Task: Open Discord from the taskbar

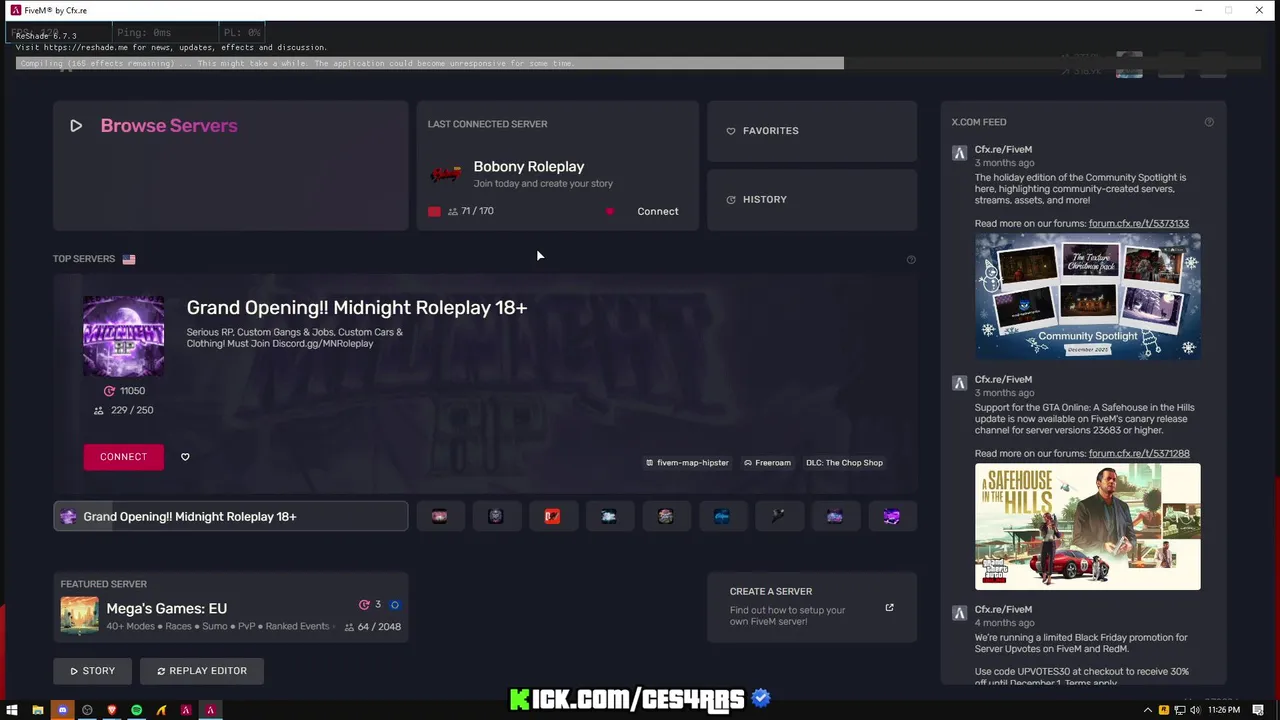Action: [63, 710]
